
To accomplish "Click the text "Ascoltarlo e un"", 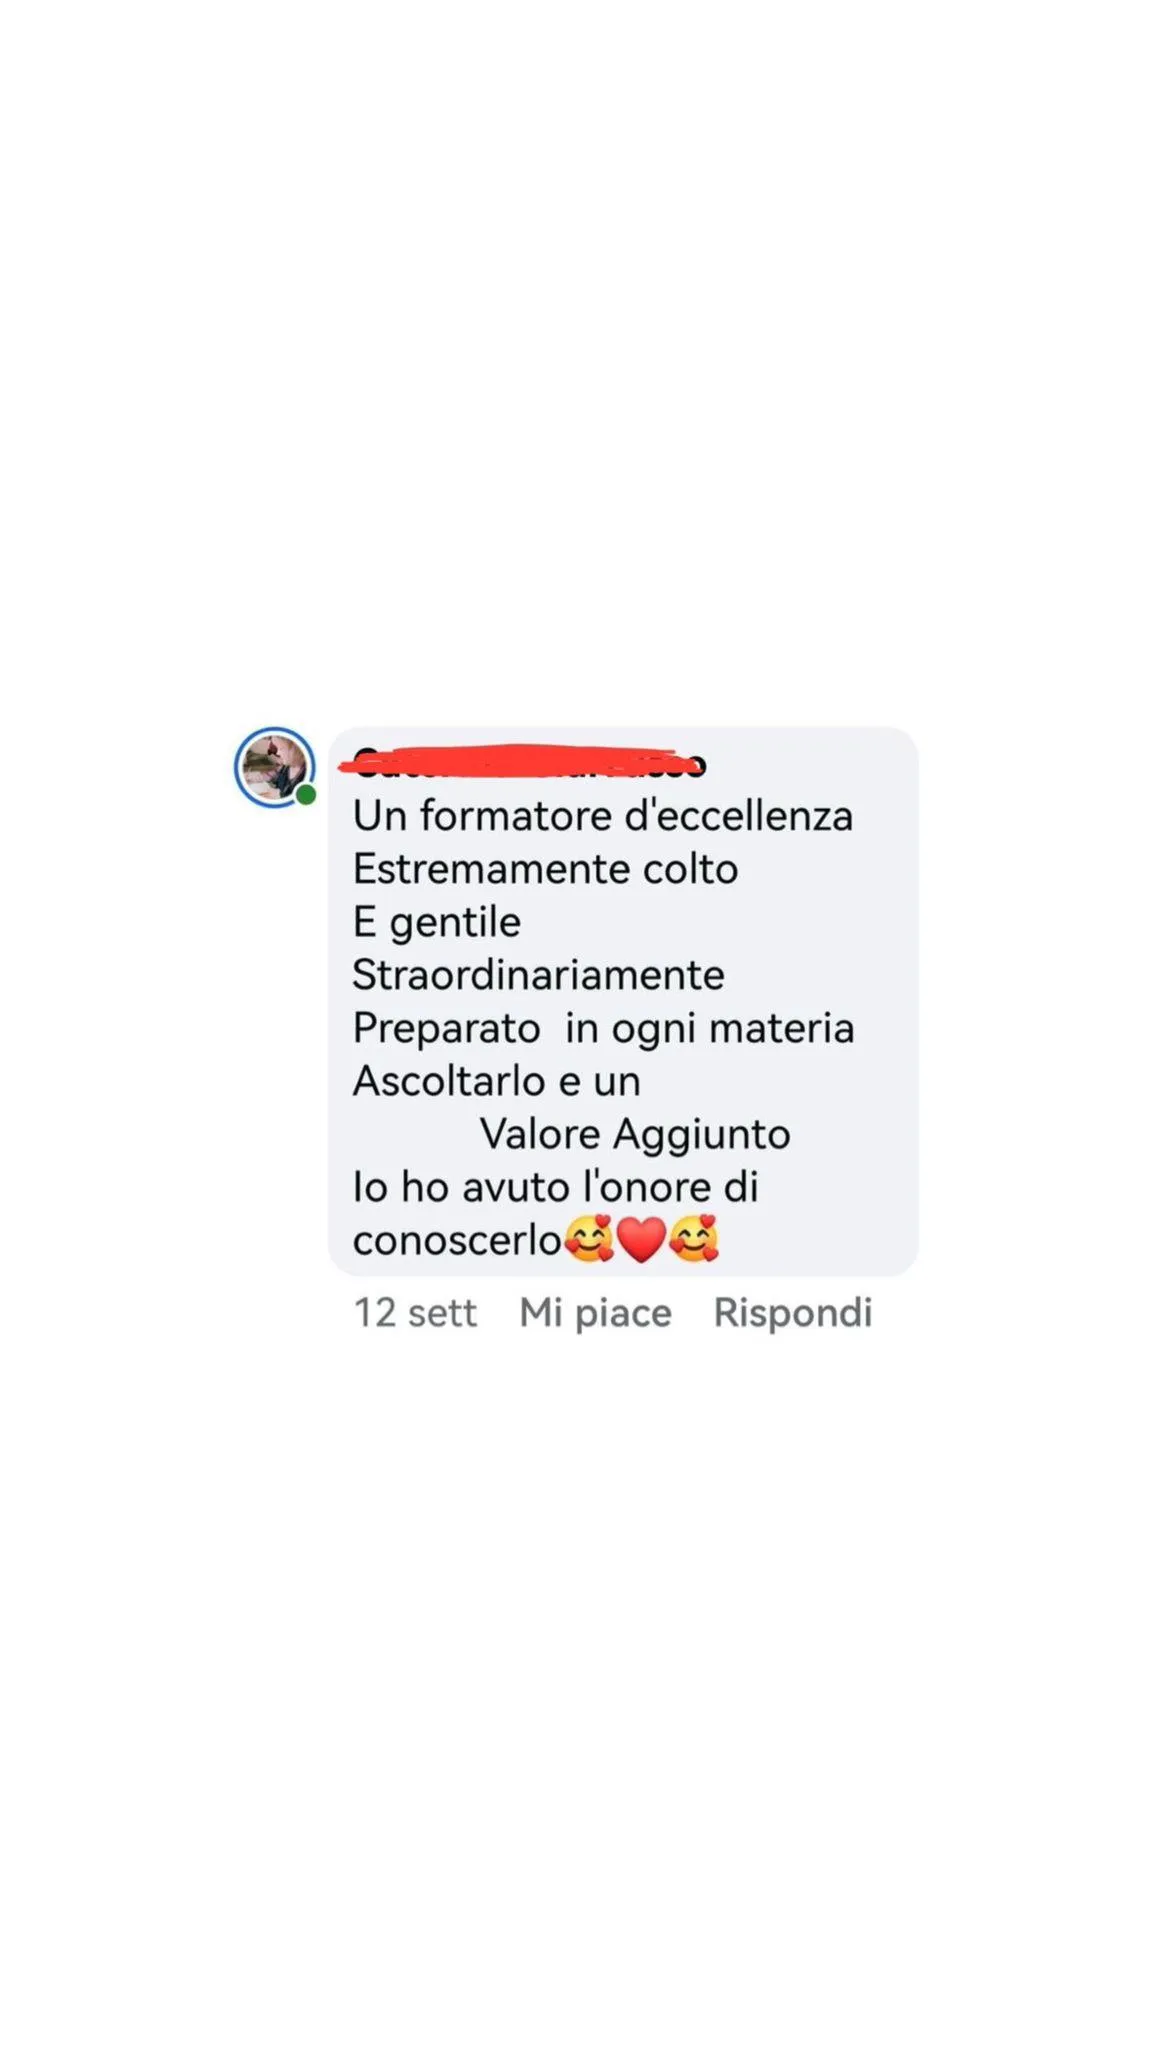I will 497,1081.
